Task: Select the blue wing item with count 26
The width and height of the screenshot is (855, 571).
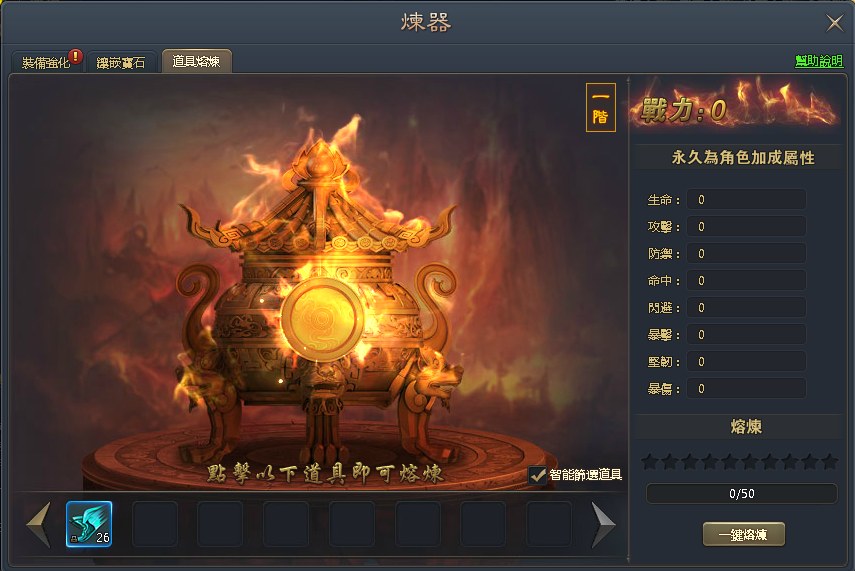Action: click(89, 524)
